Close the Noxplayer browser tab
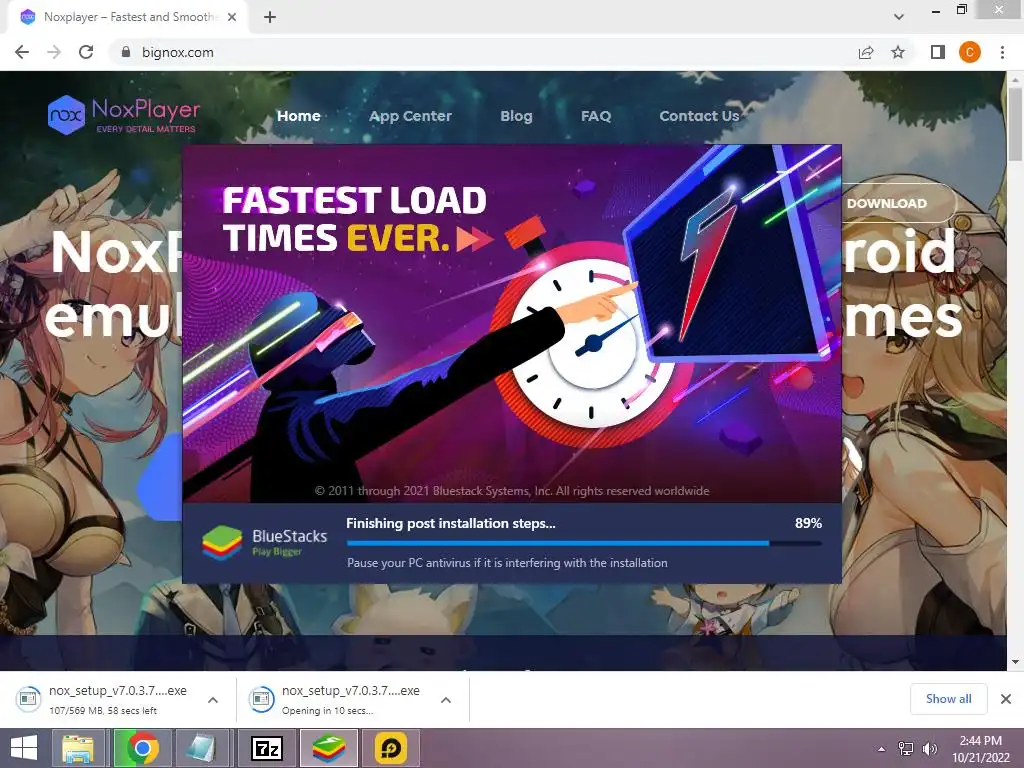Viewport: 1024px width, 768px height. click(232, 17)
